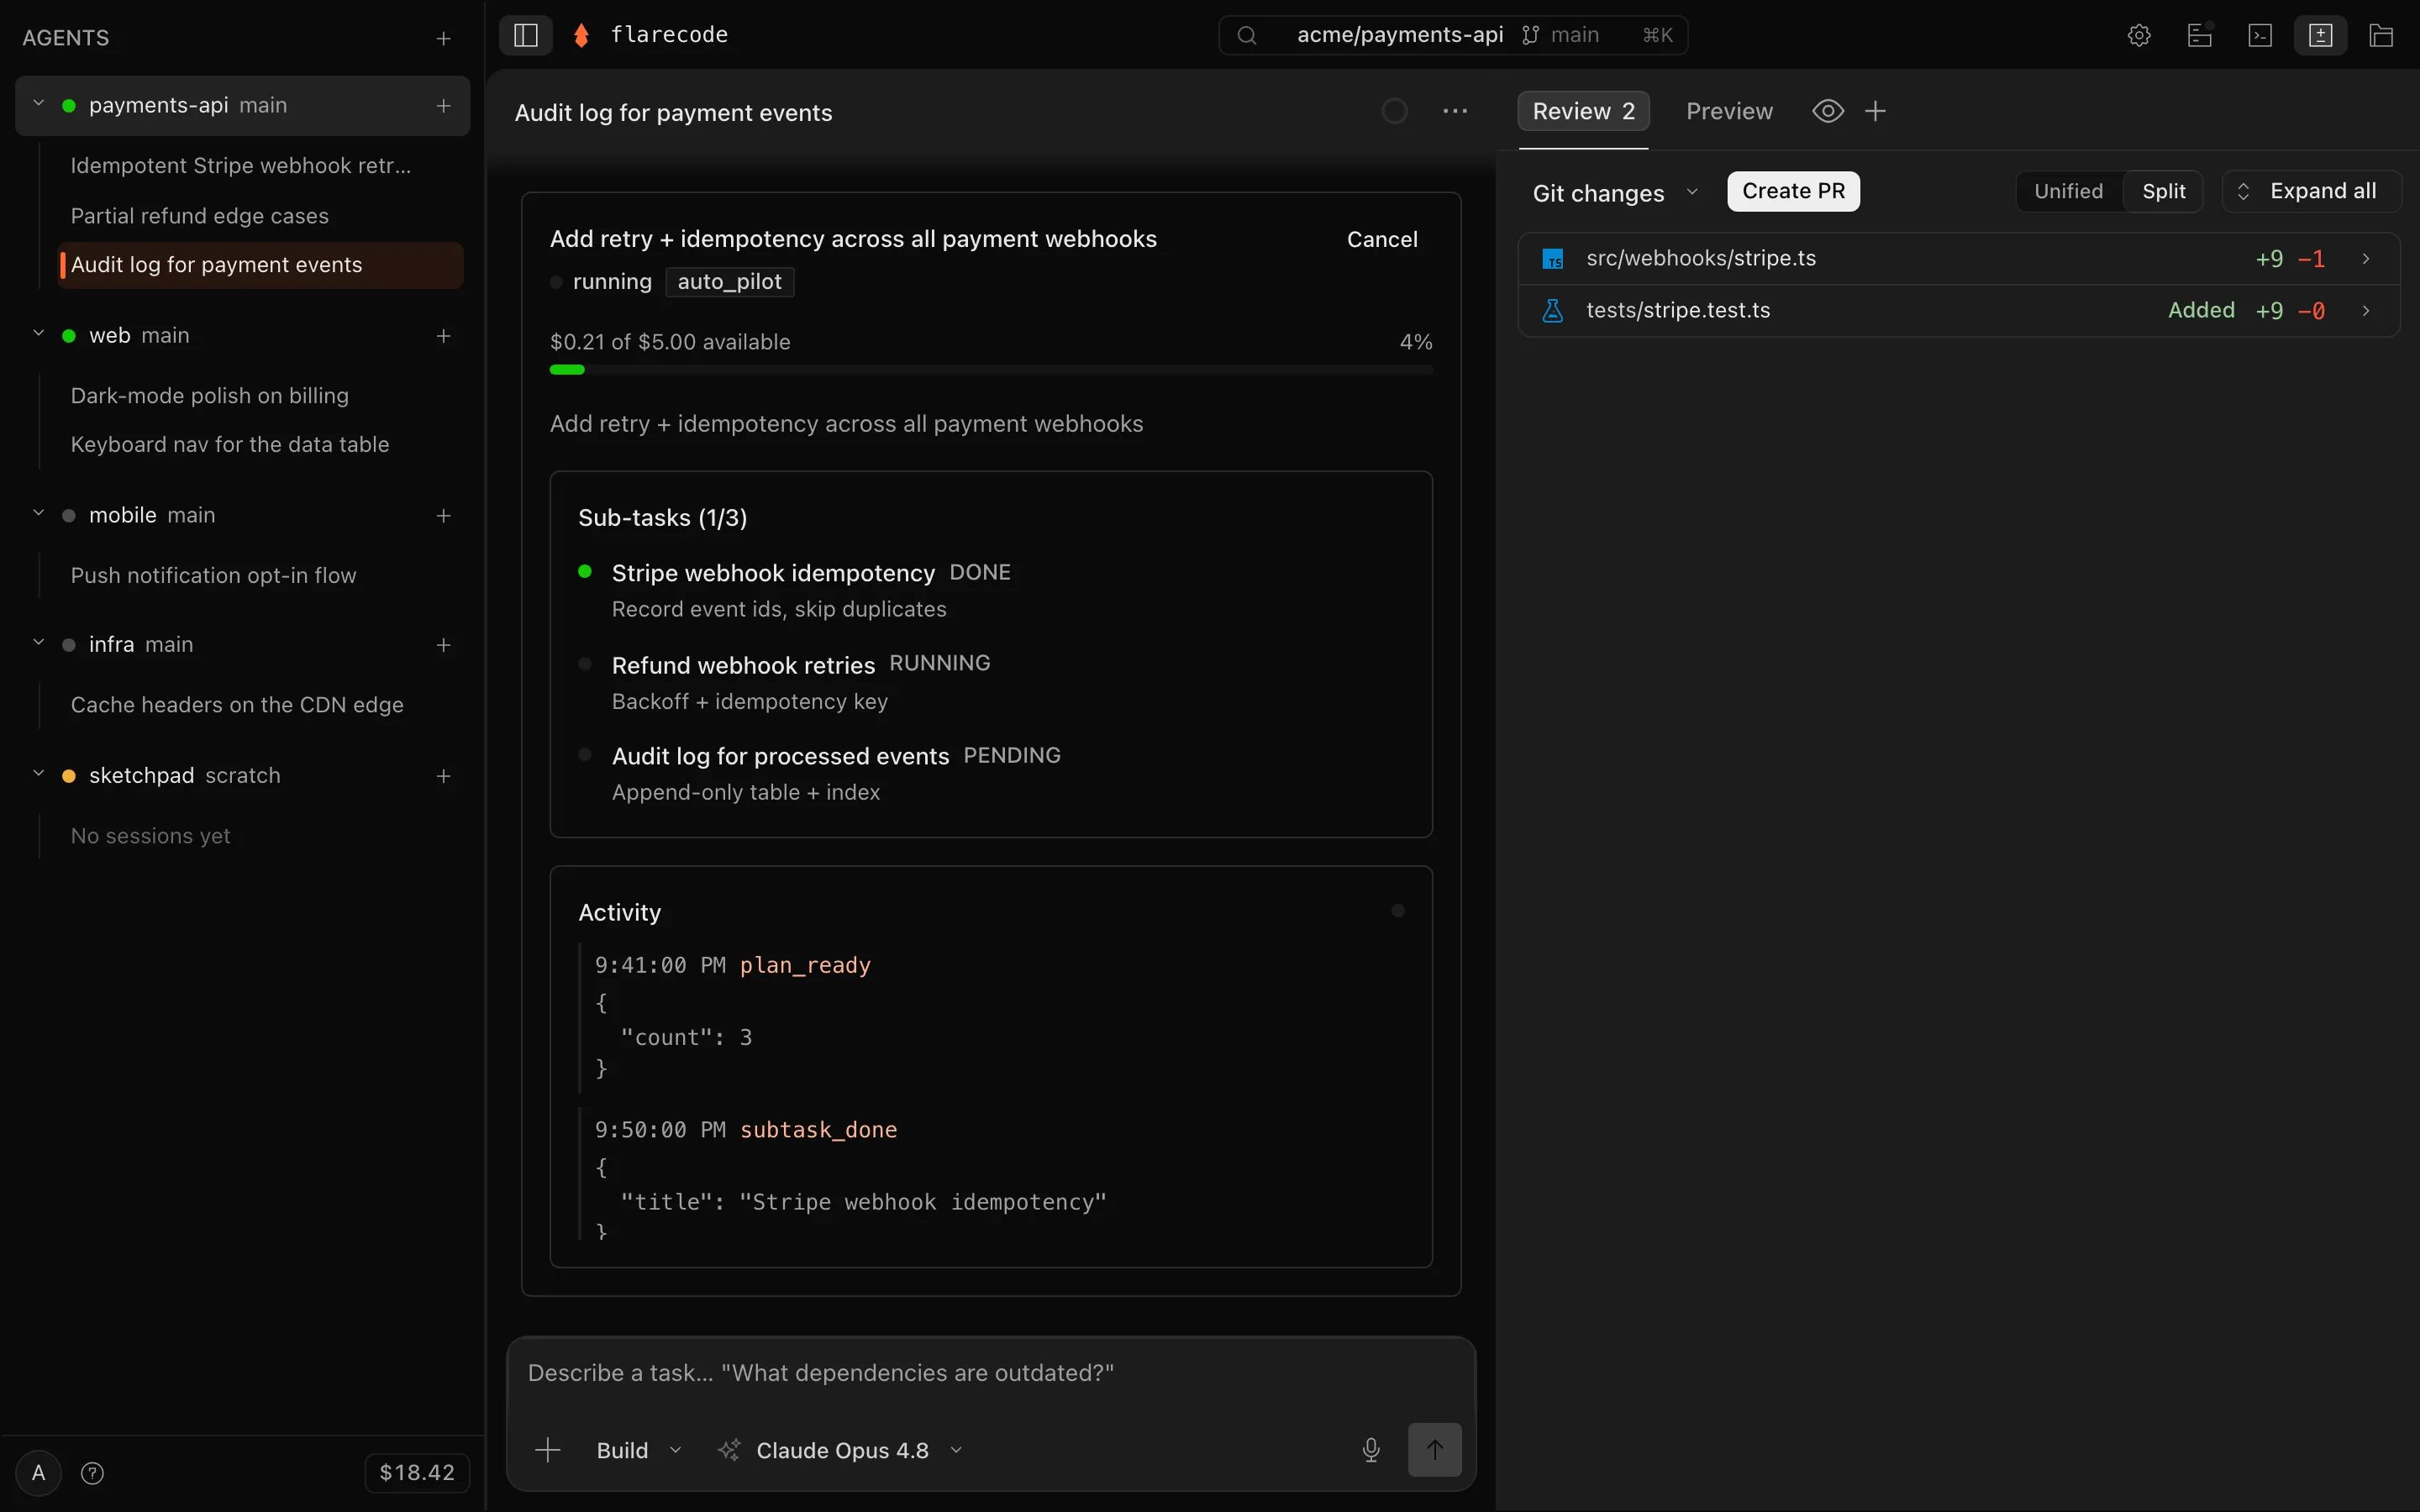Open Partial refund edge cases session
The image size is (2420, 1512).
[260, 216]
